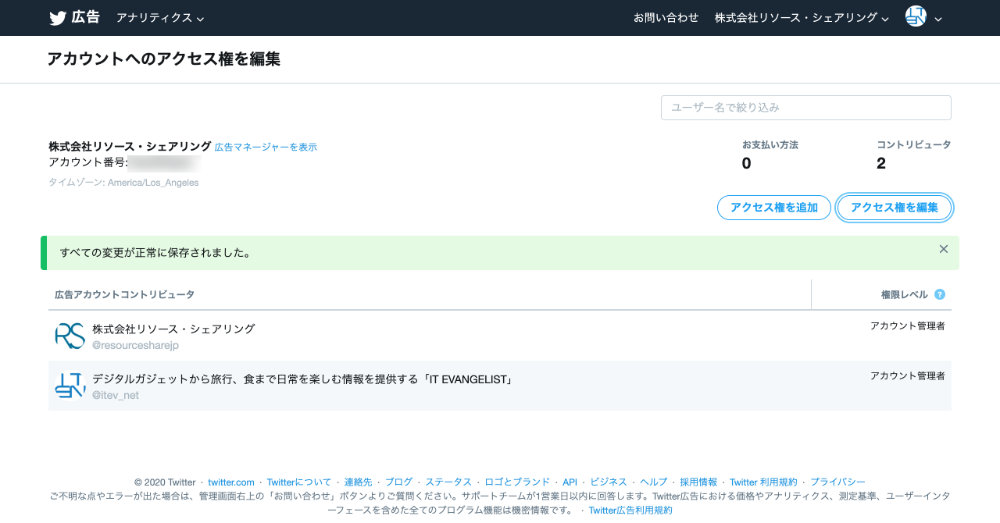1000x523 pixels.
Task: Click the 広告アカウントコントリビュータ column header
Action: pos(124,295)
